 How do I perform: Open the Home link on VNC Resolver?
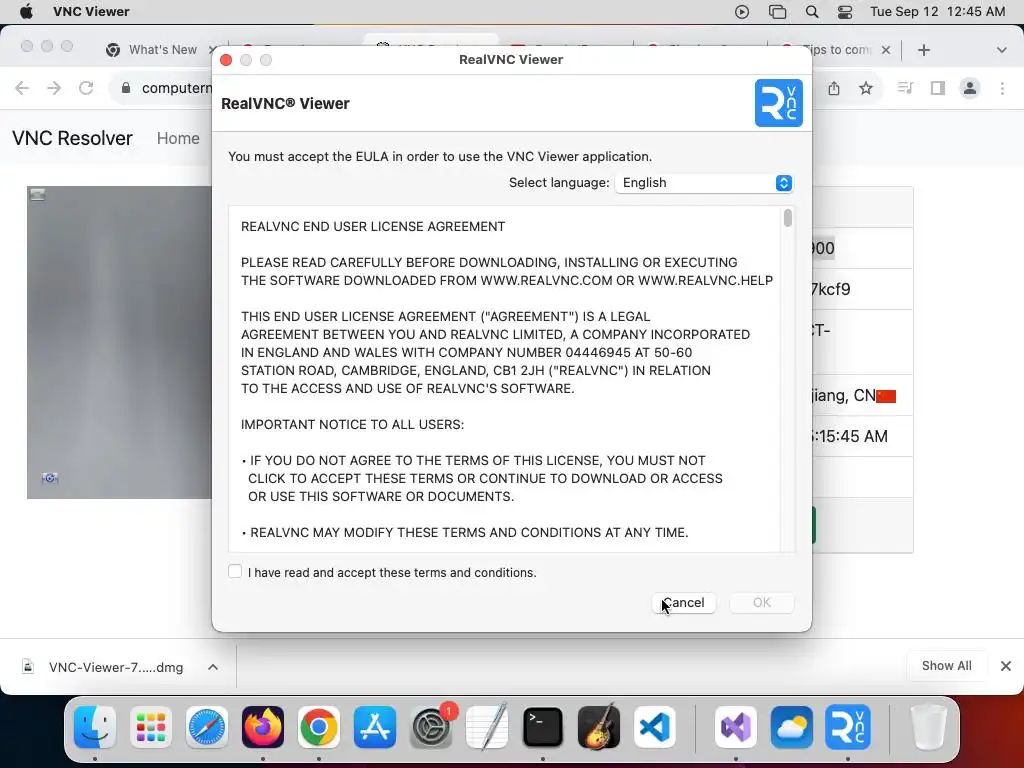click(178, 138)
